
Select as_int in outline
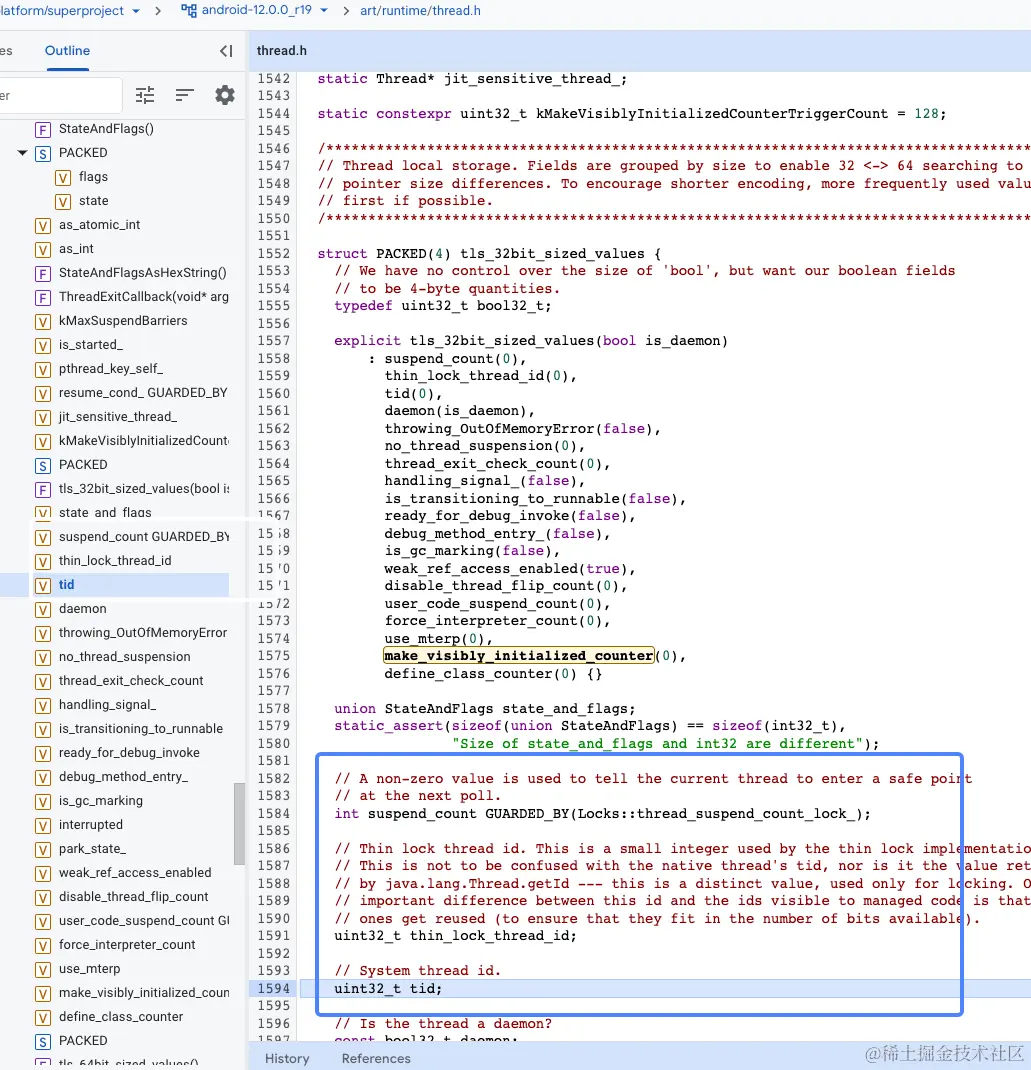[x=76, y=248]
